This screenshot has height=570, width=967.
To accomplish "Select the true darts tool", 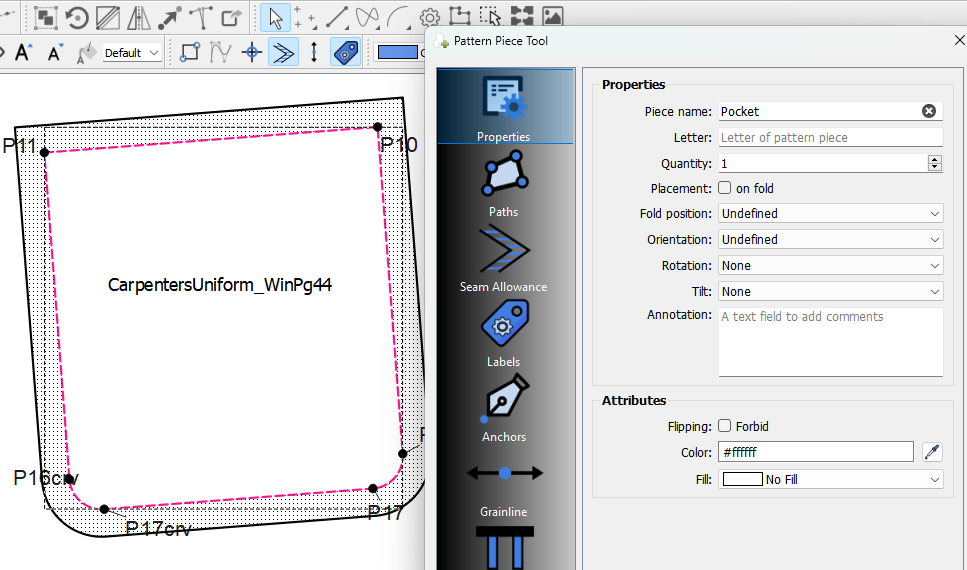I will [200, 17].
